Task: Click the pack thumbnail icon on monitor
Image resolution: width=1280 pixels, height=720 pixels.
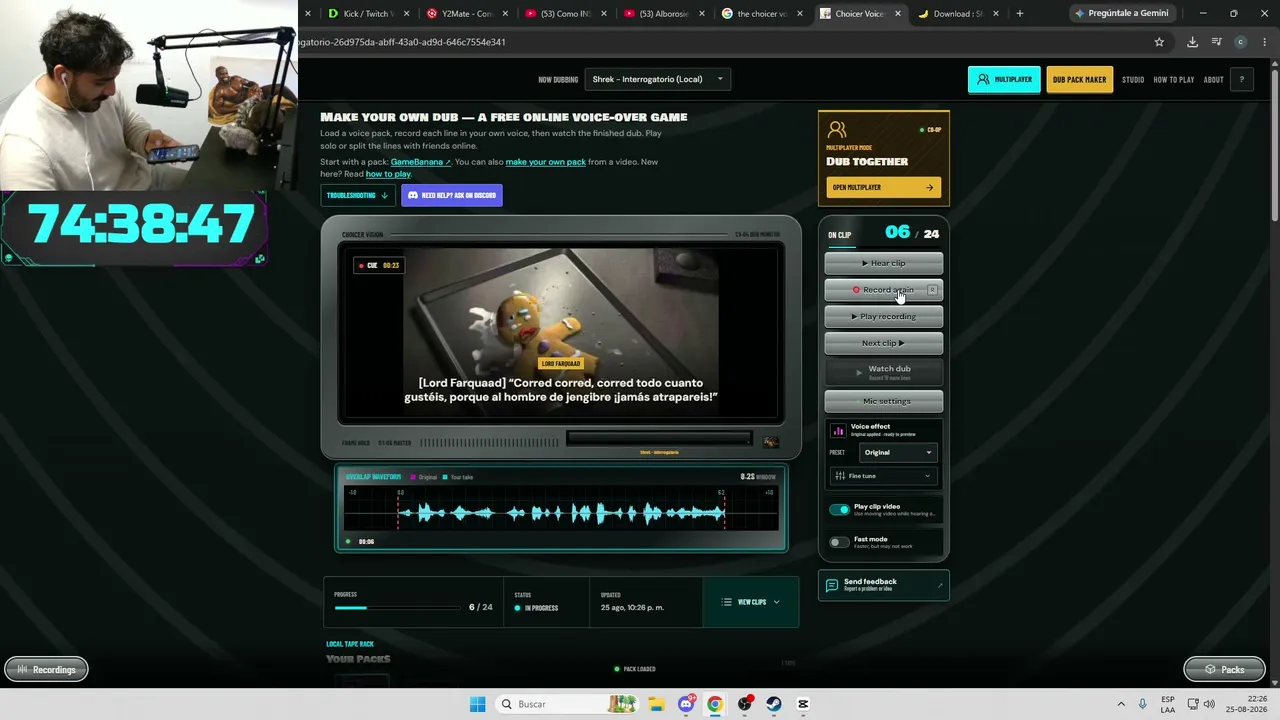Action: point(771,441)
